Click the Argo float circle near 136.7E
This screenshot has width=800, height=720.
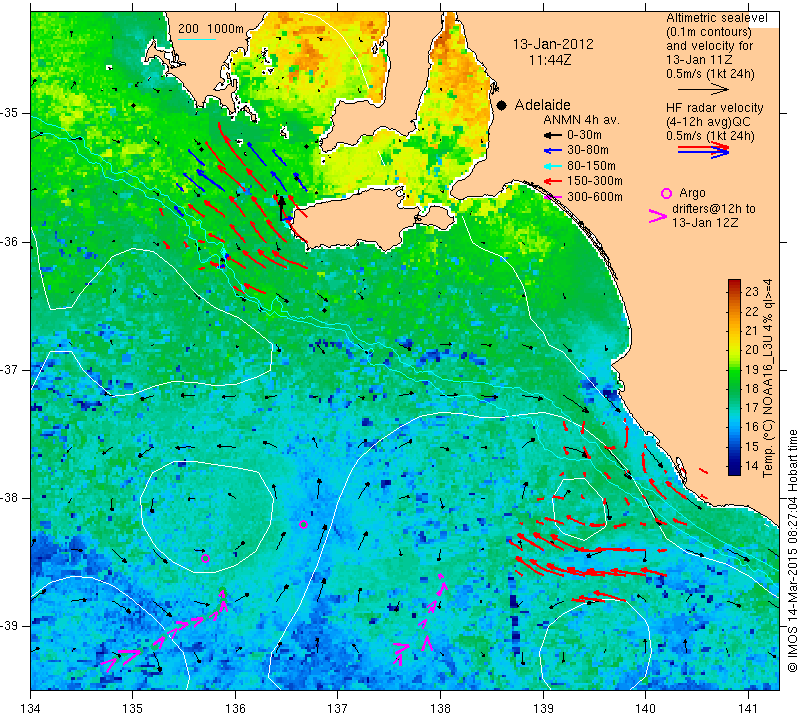pyautogui.click(x=303, y=524)
